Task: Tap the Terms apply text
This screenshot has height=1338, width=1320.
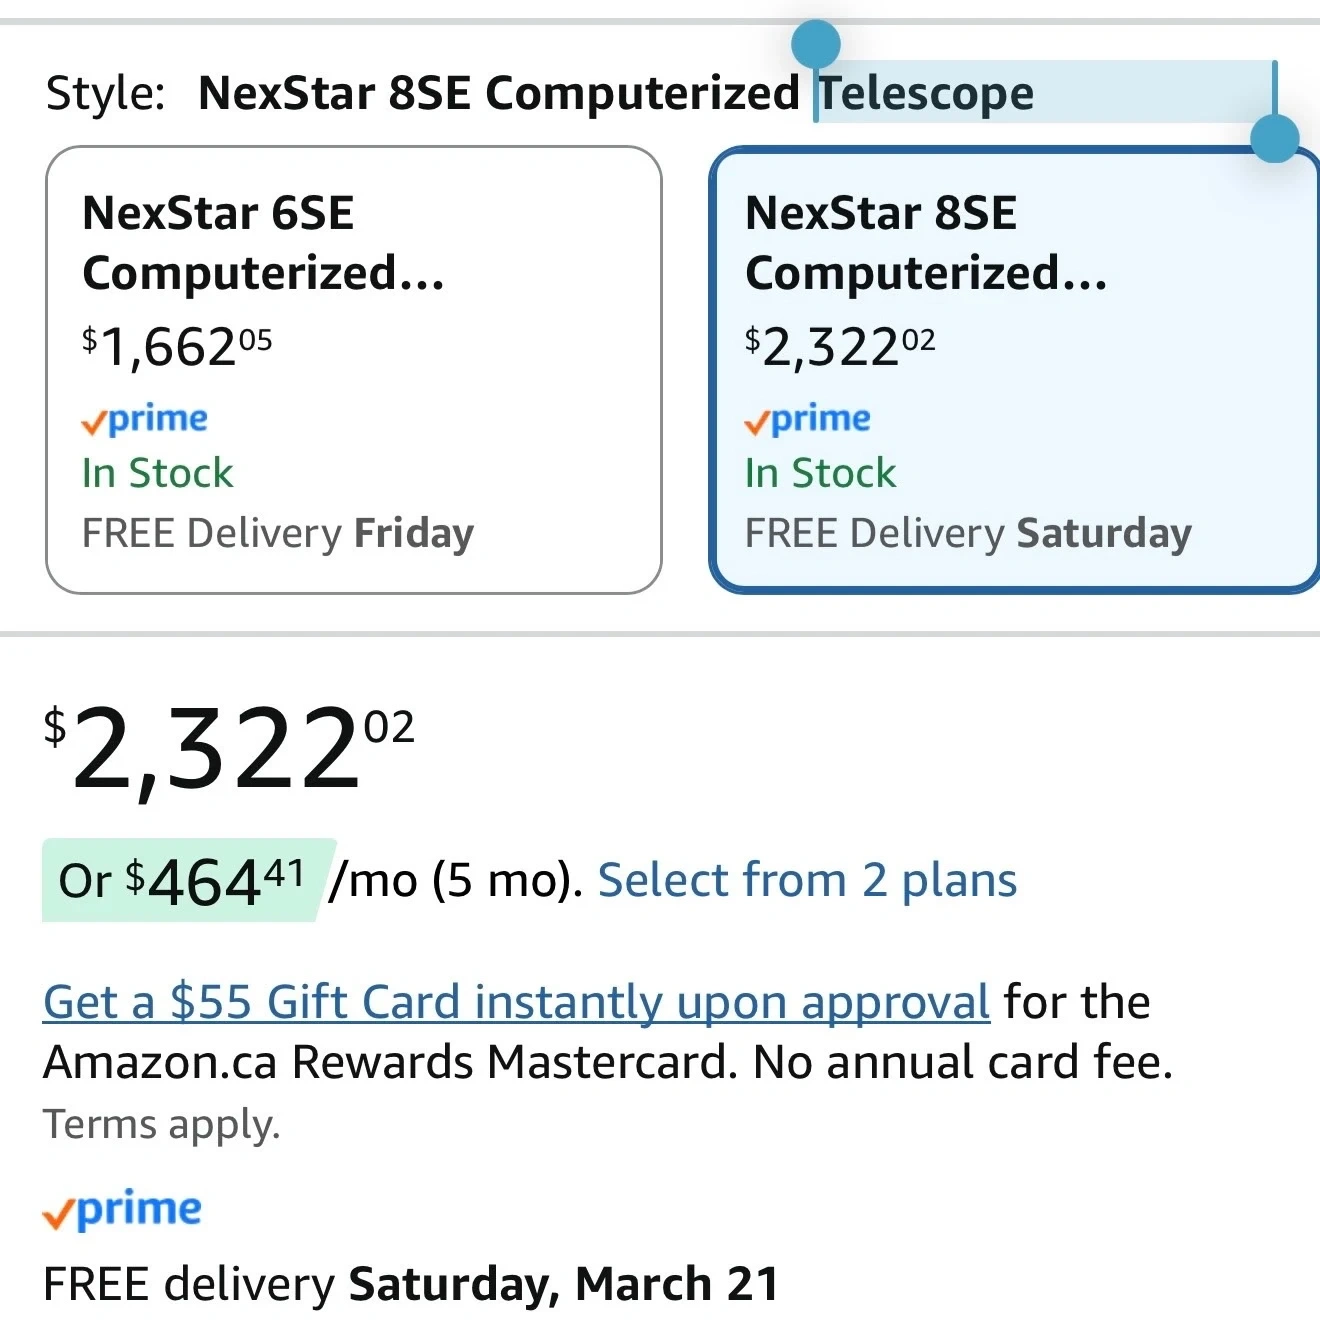Action: 161,1125
